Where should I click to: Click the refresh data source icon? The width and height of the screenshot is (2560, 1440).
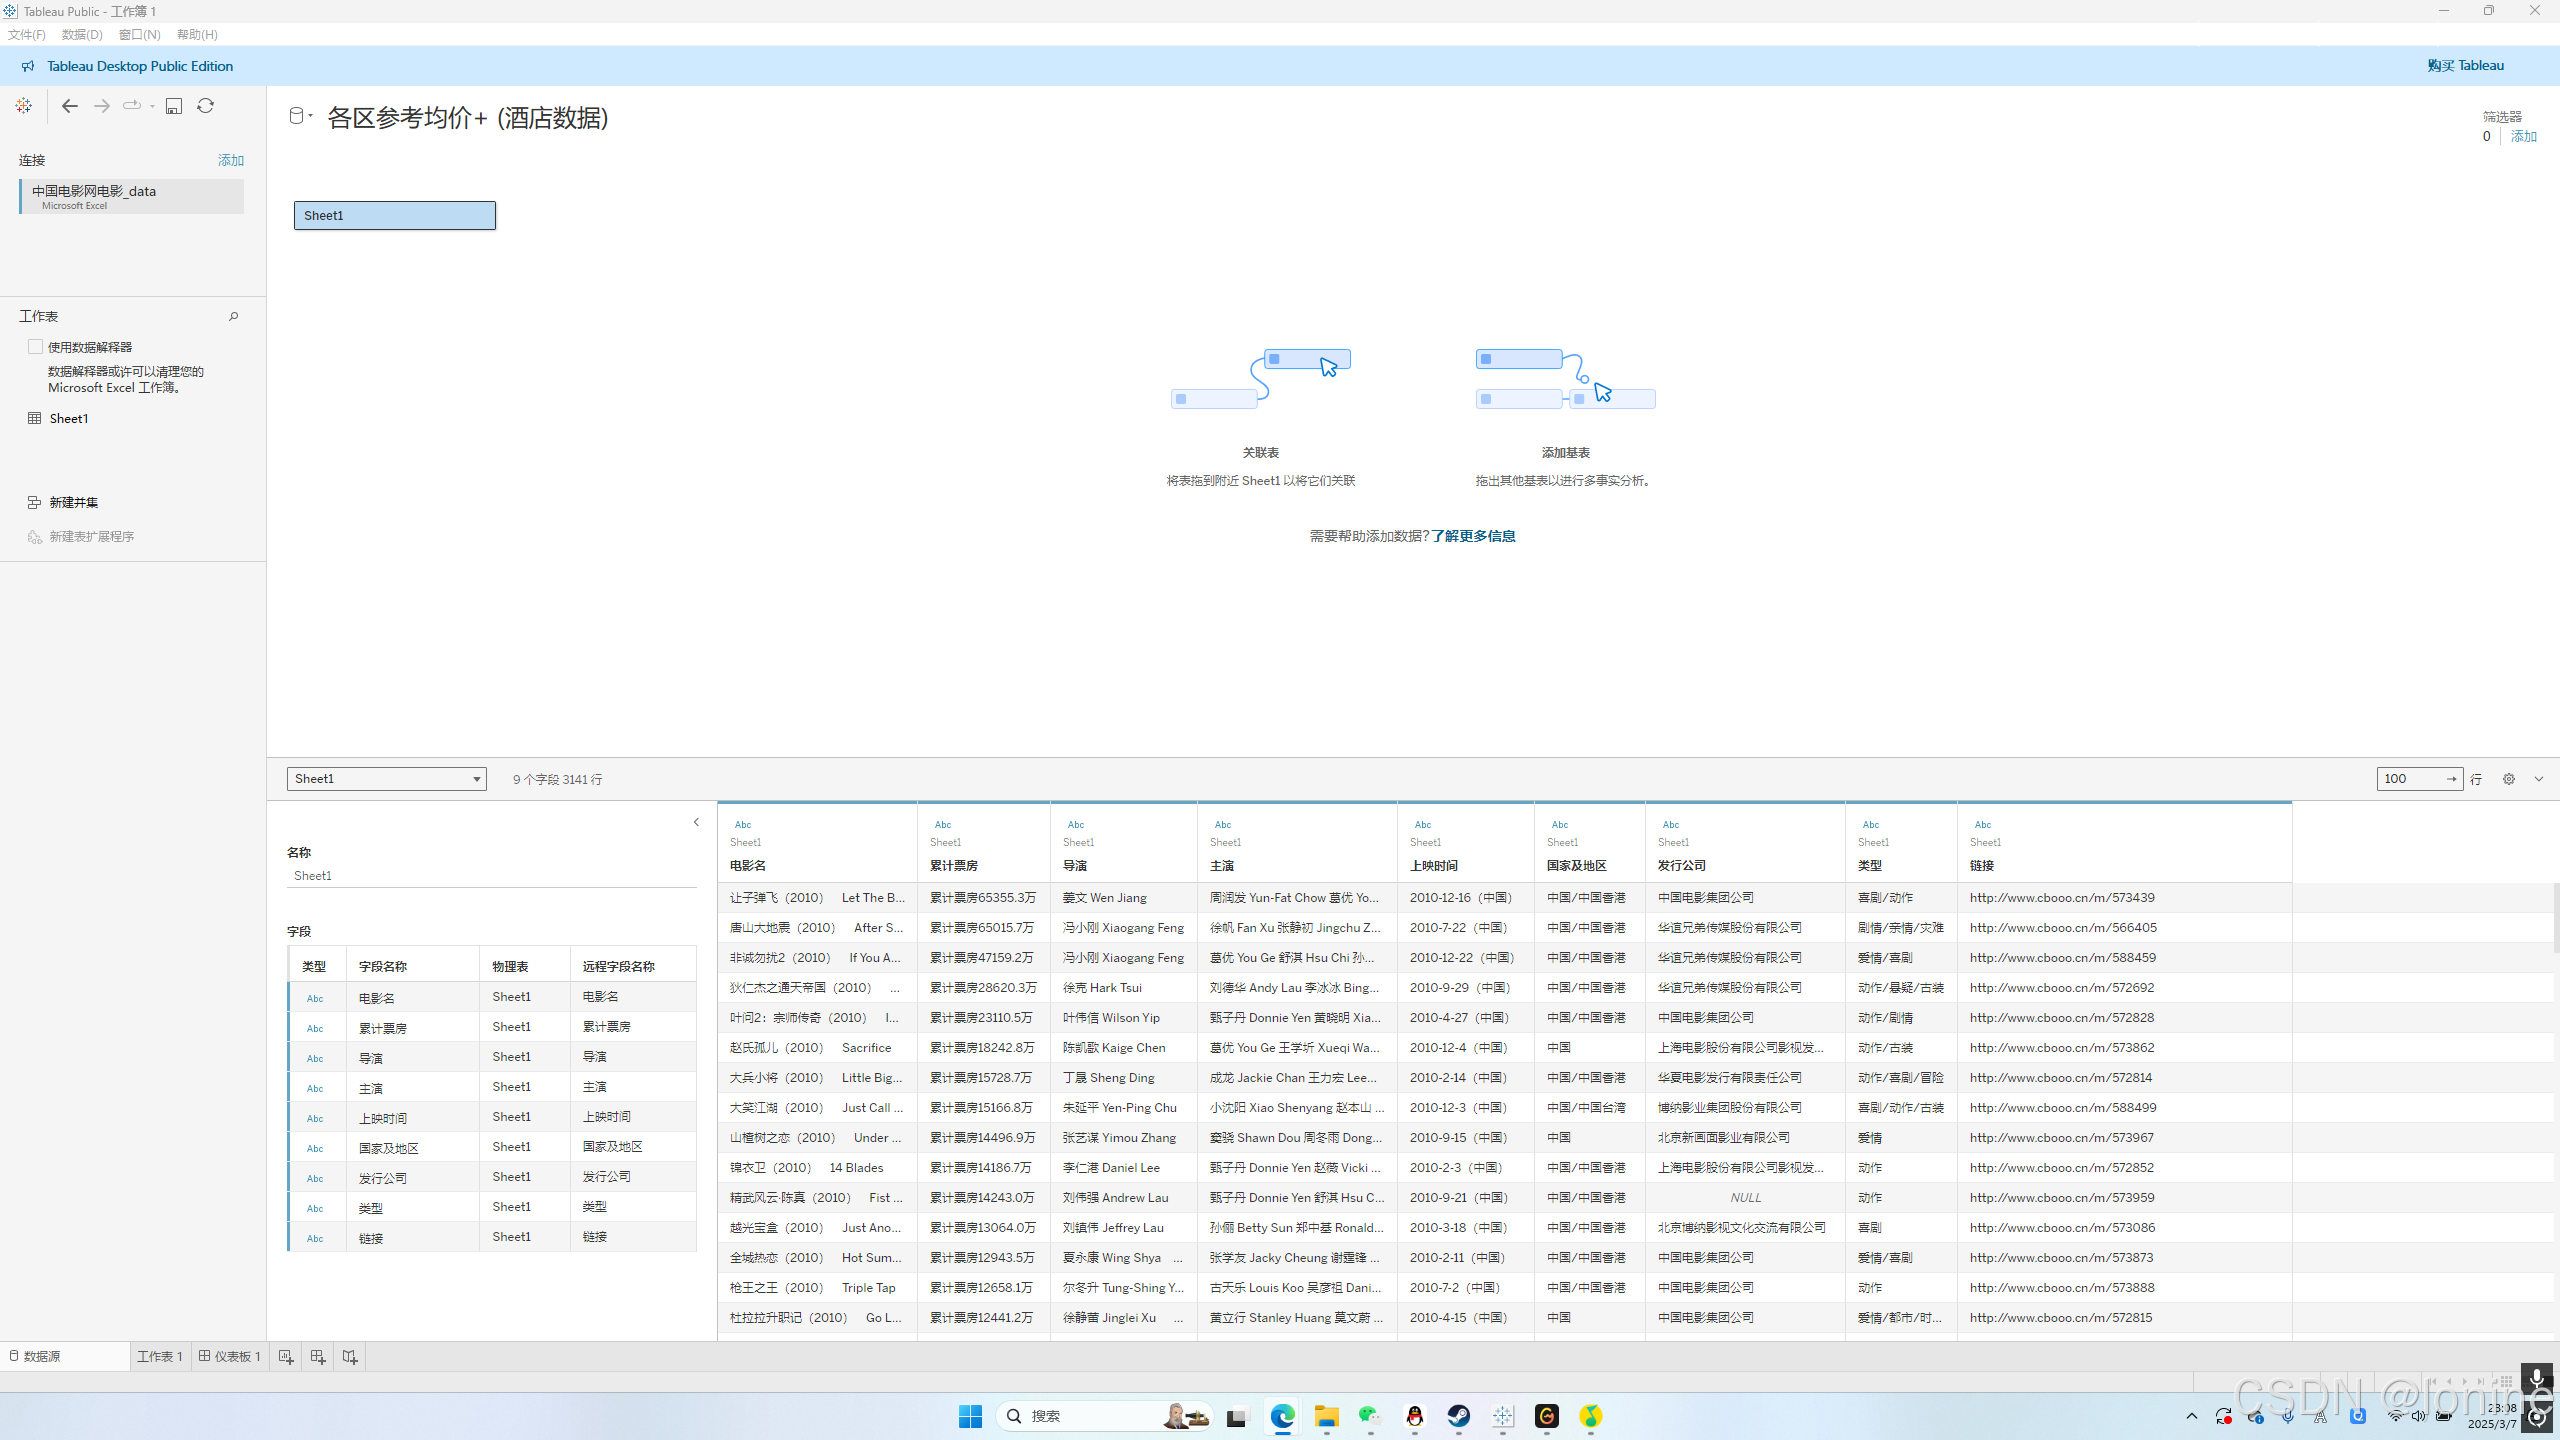click(x=205, y=106)
